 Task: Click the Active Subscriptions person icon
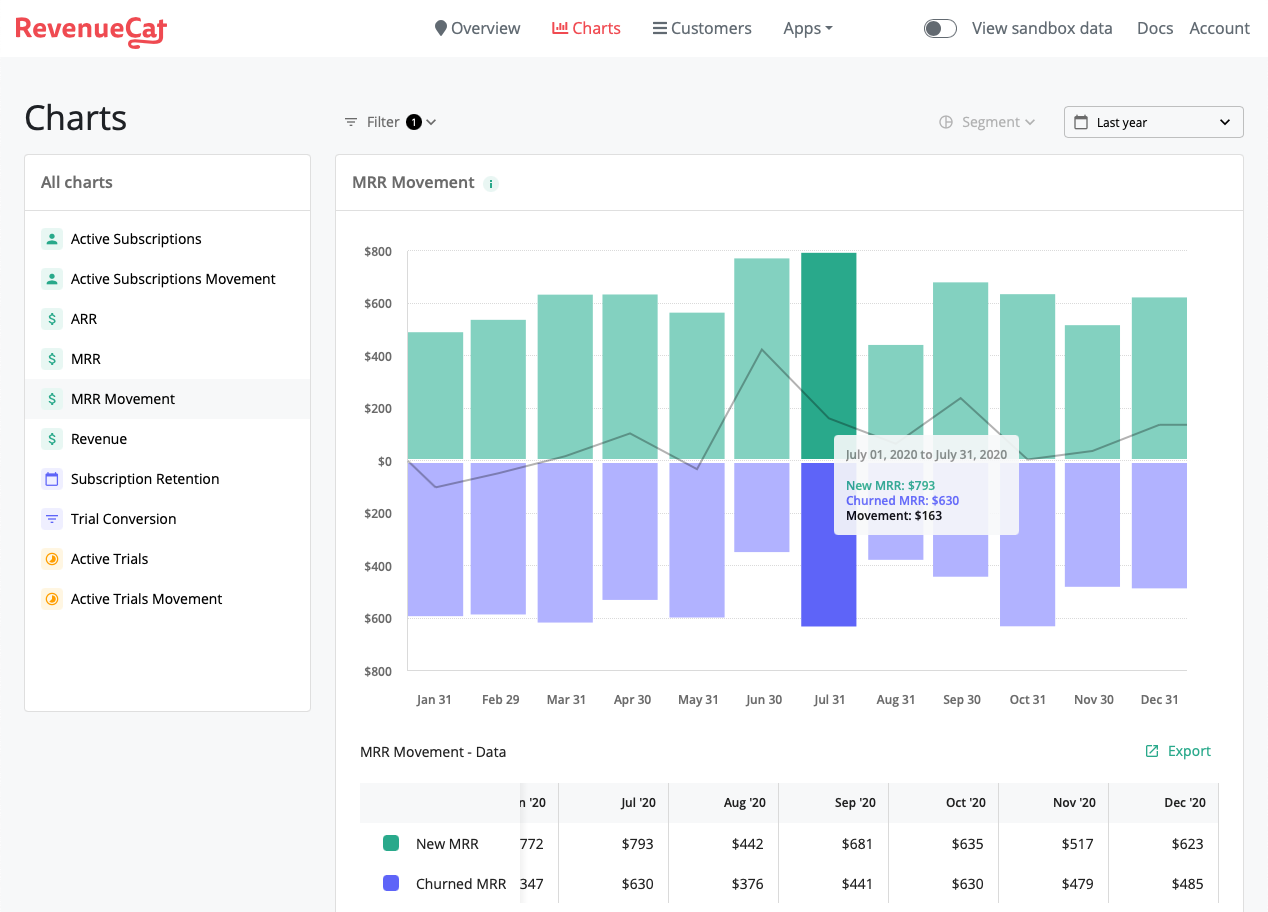(x=52, y=239)
